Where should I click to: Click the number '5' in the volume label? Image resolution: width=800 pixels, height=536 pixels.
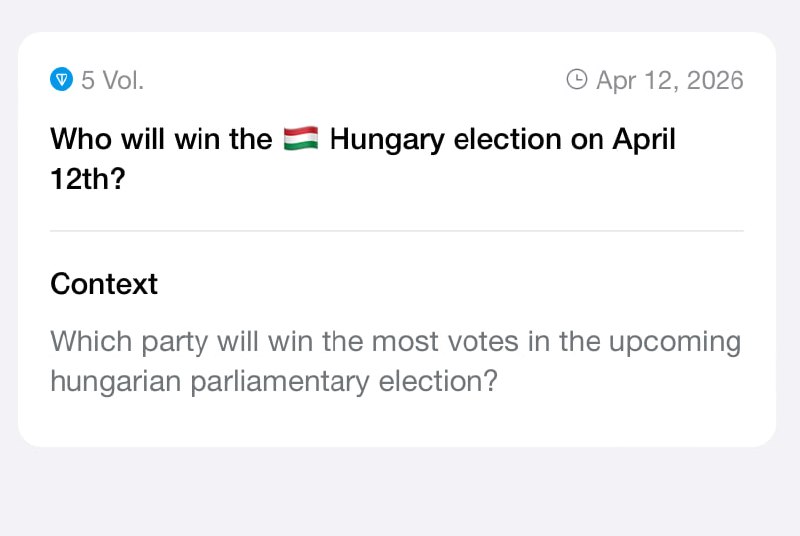click(x=88, y=80)
